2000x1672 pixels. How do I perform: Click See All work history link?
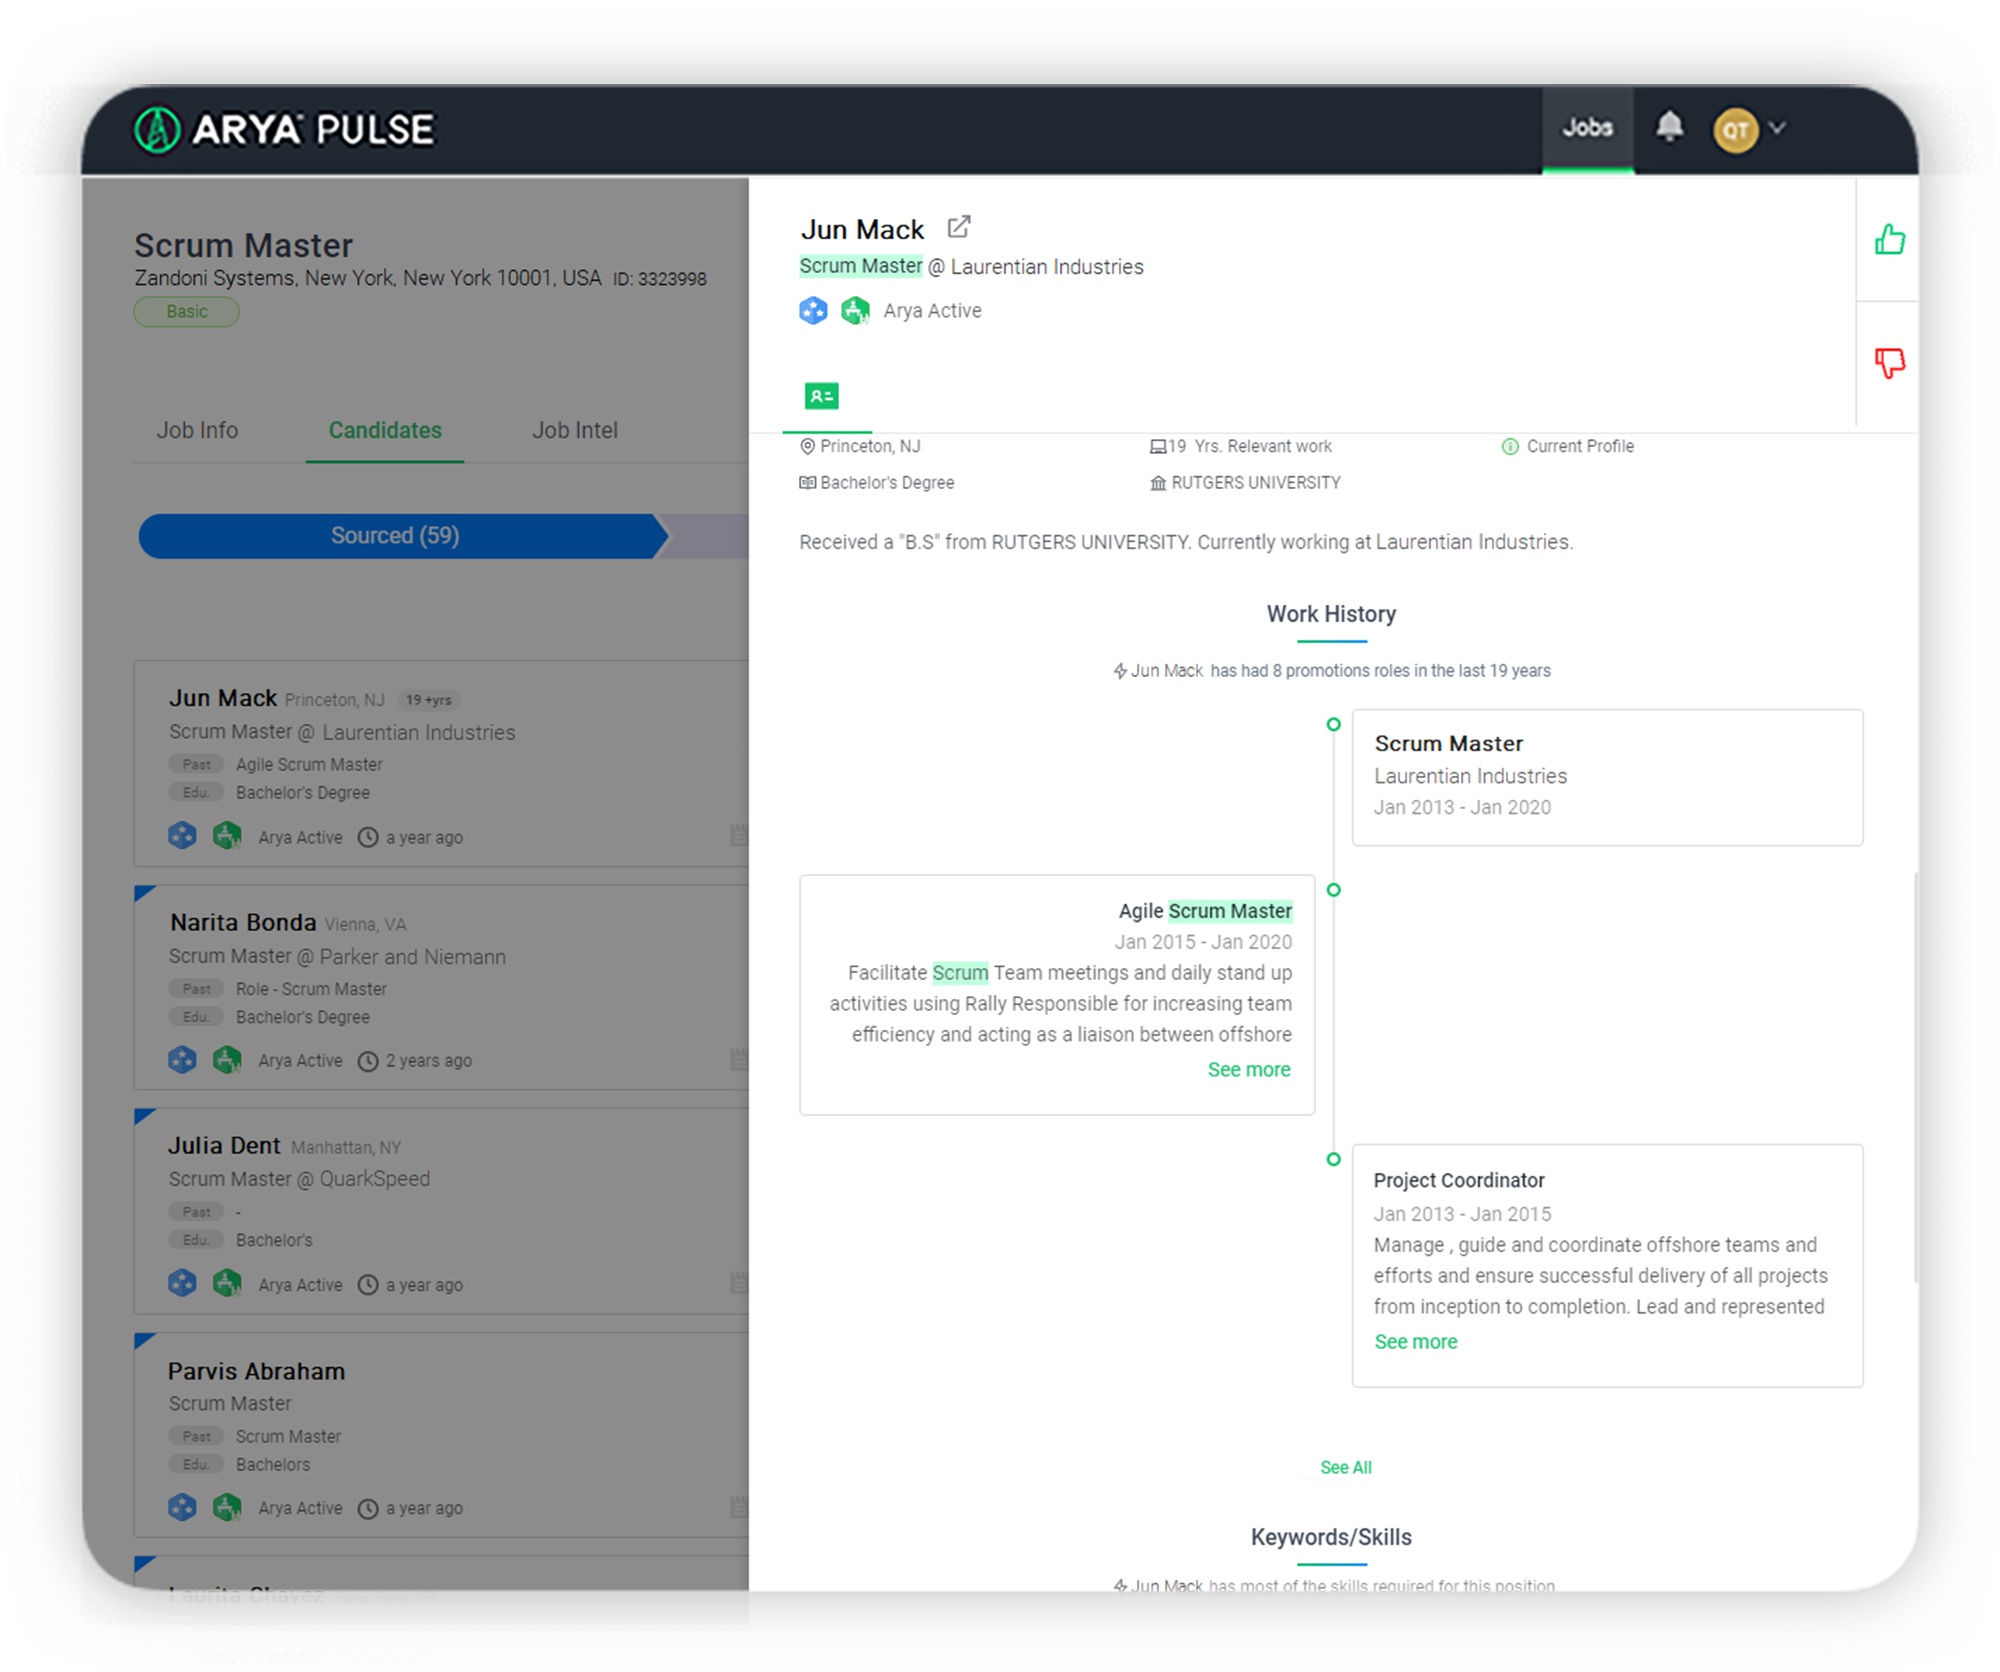coord(1345,1468)
